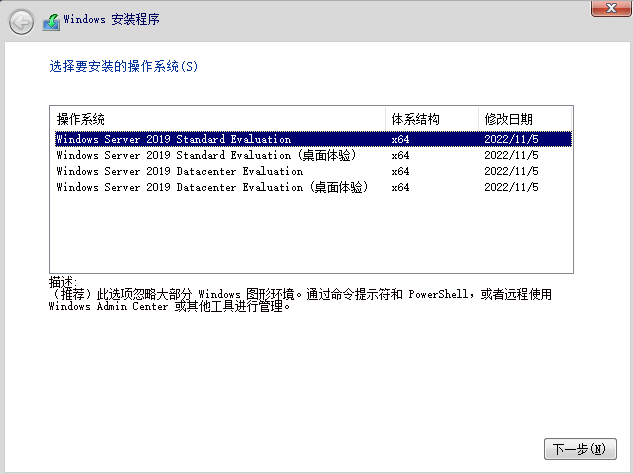Click the 描述 description text below list
The image size is (633, 474).
tap(300, 294)
